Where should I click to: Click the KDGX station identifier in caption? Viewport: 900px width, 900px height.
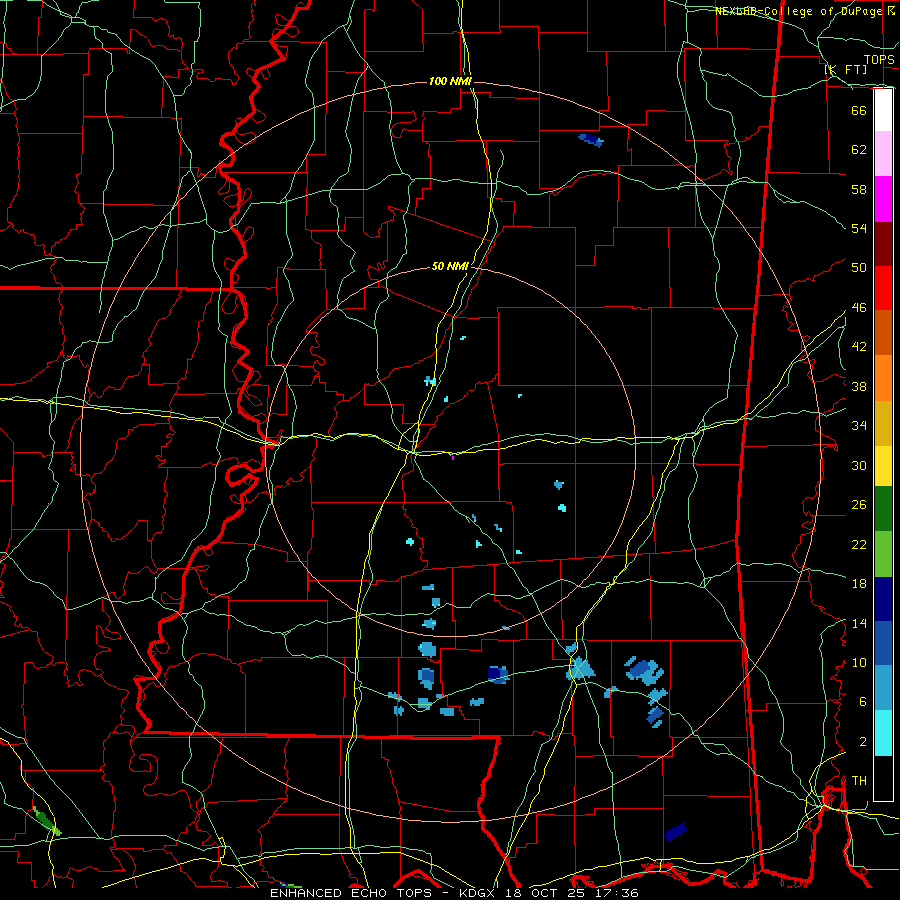click(x=479, y=893)
